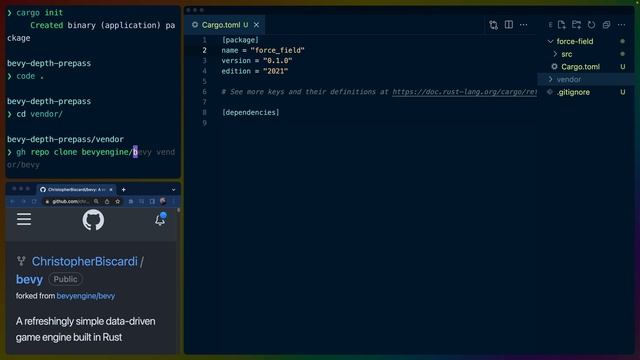Click the browser back arrow
Image resolution: width=640 pixels, height=360 pixels.
click(12, 201)
